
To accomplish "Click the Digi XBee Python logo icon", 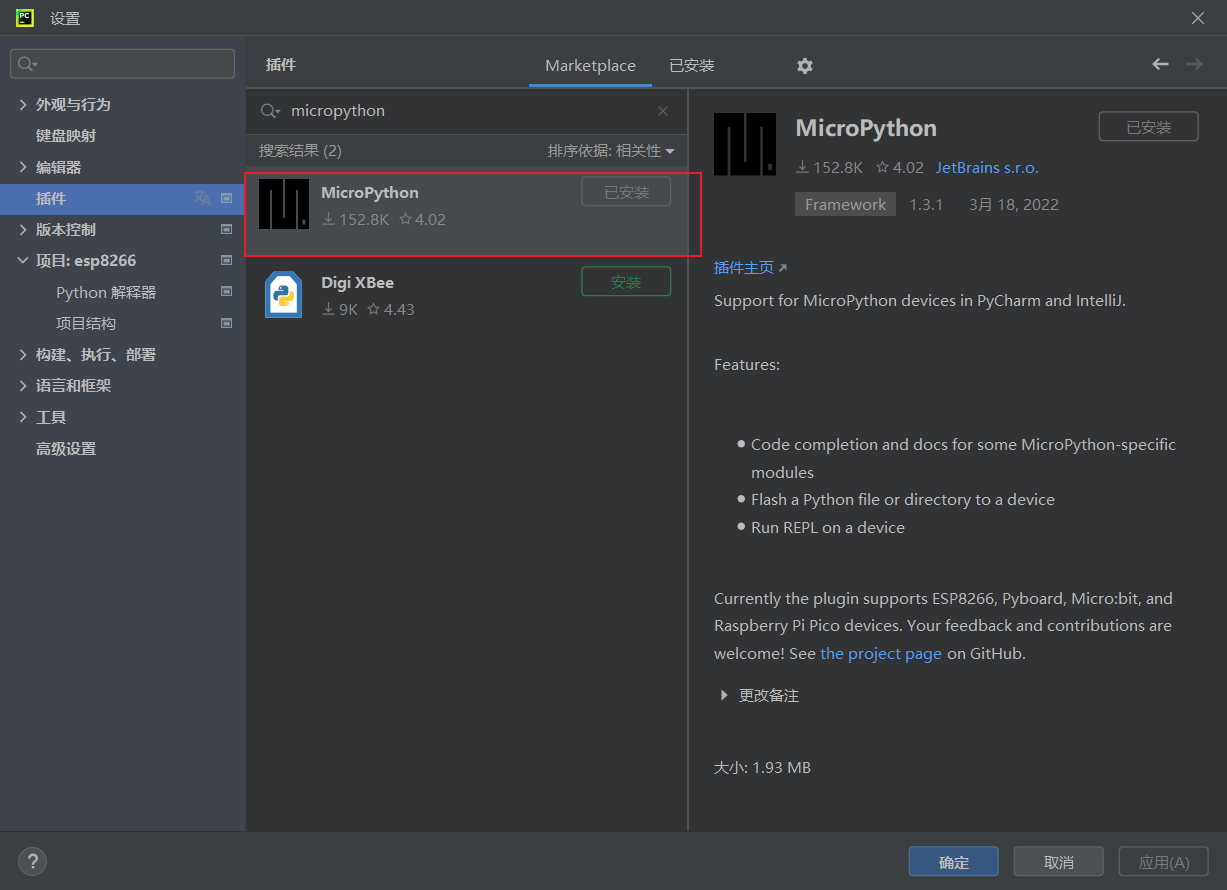I will coord(284,295).
